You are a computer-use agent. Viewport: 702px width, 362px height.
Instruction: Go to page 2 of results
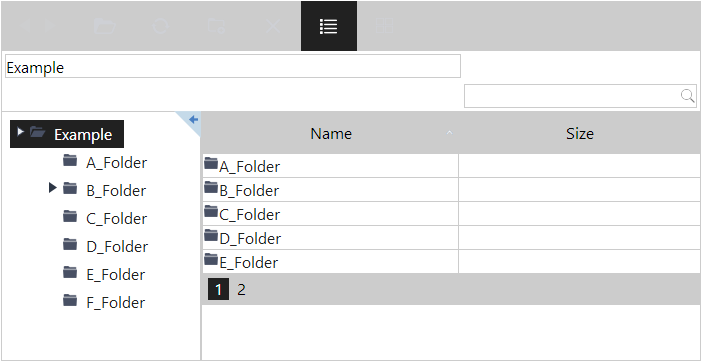pyautogui.click(x=241, y=290)
